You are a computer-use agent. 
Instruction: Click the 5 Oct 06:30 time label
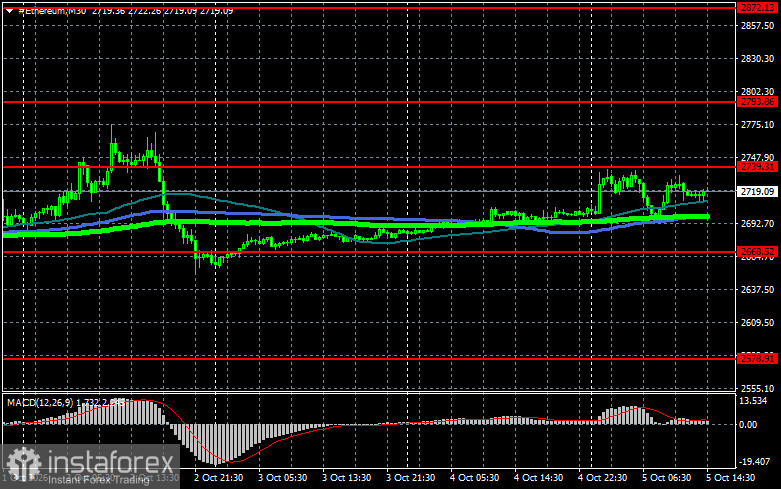coord(666,478)
